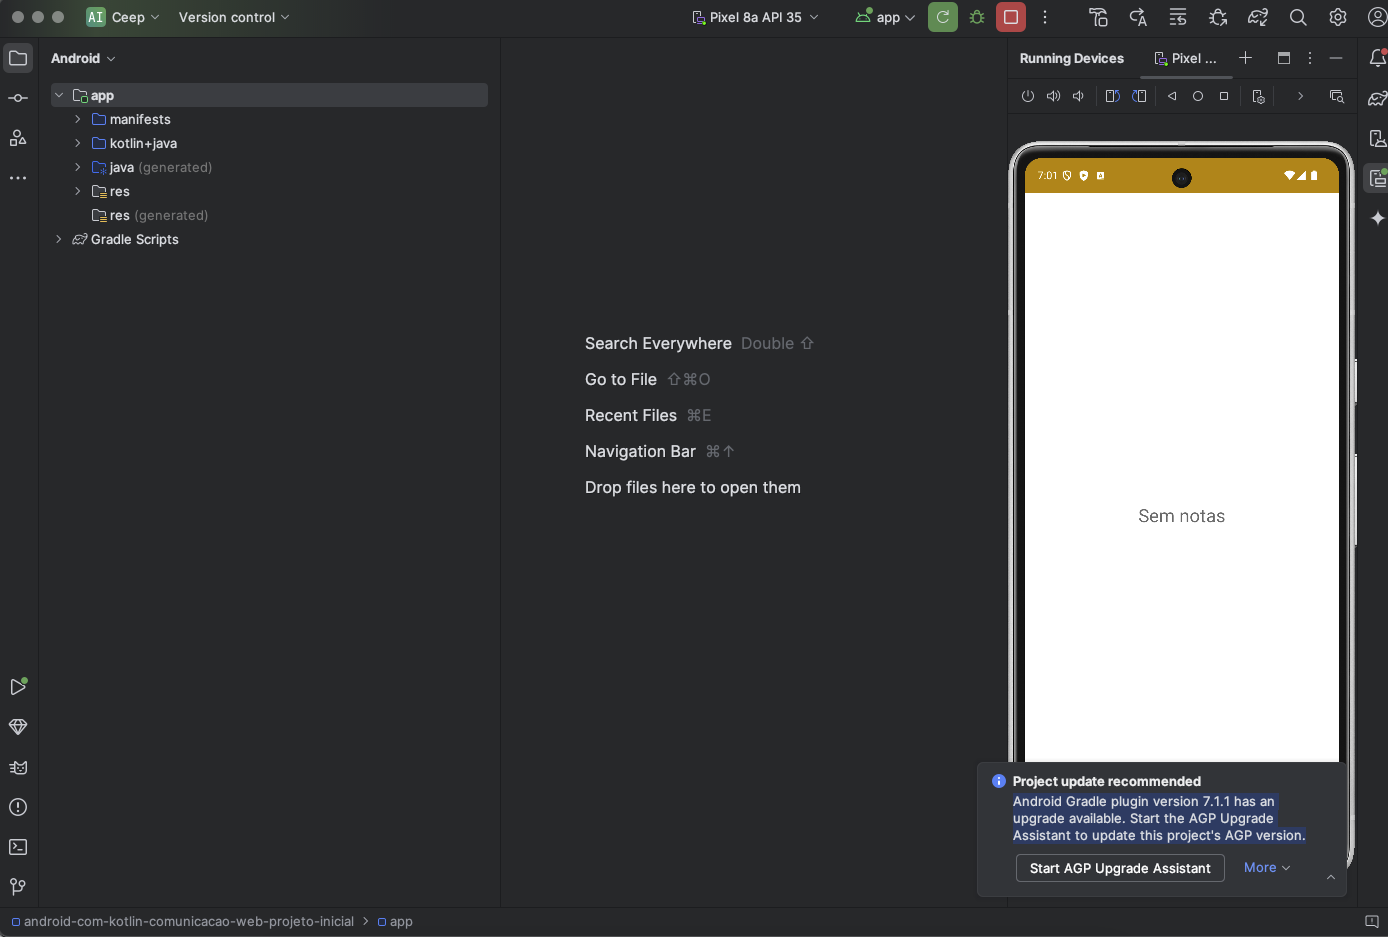Screen dimensions: 1388x937
Task: Open the Device Manager tool window
Action: [1377, 138]
